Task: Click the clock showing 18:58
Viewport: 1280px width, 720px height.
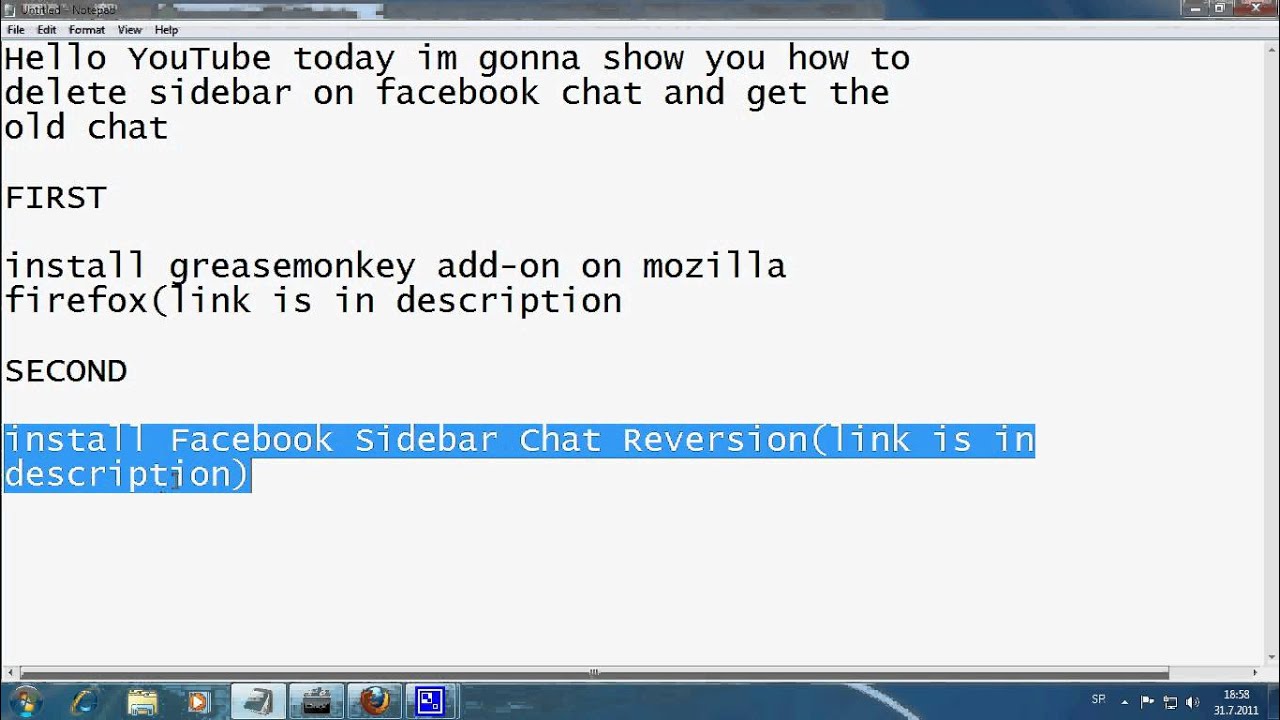Action: (1236, 702)
